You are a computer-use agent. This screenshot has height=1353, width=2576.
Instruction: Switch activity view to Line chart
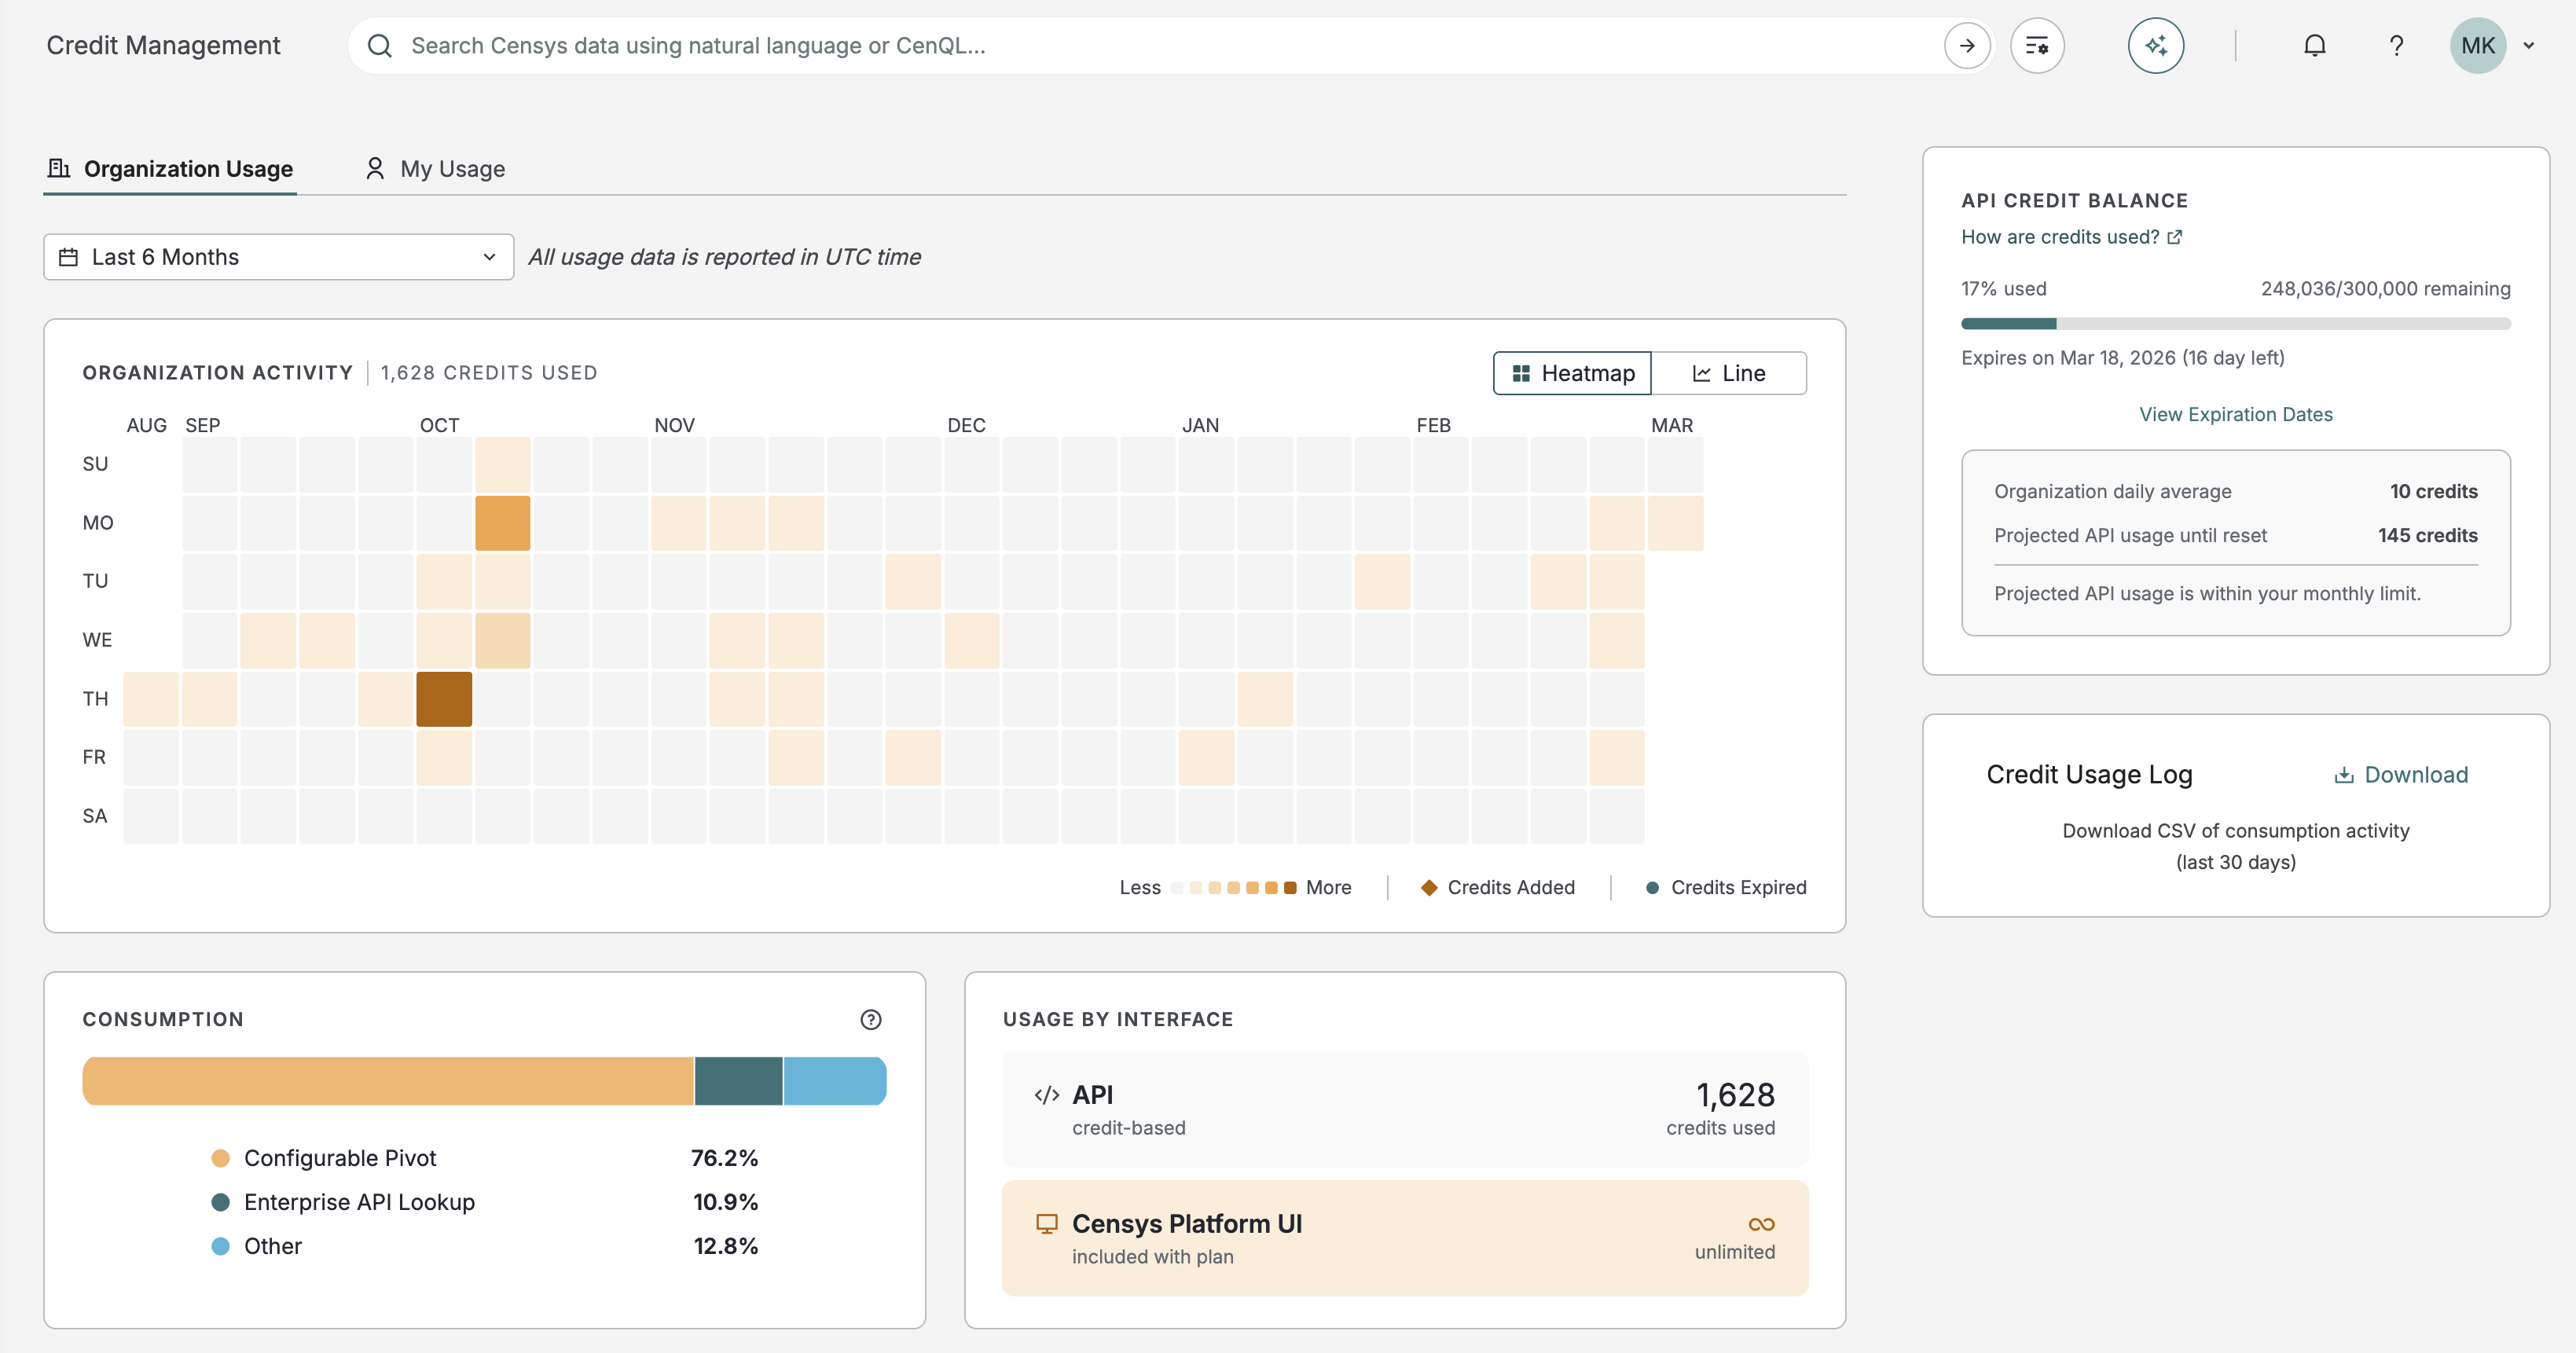click(1728, 373)
